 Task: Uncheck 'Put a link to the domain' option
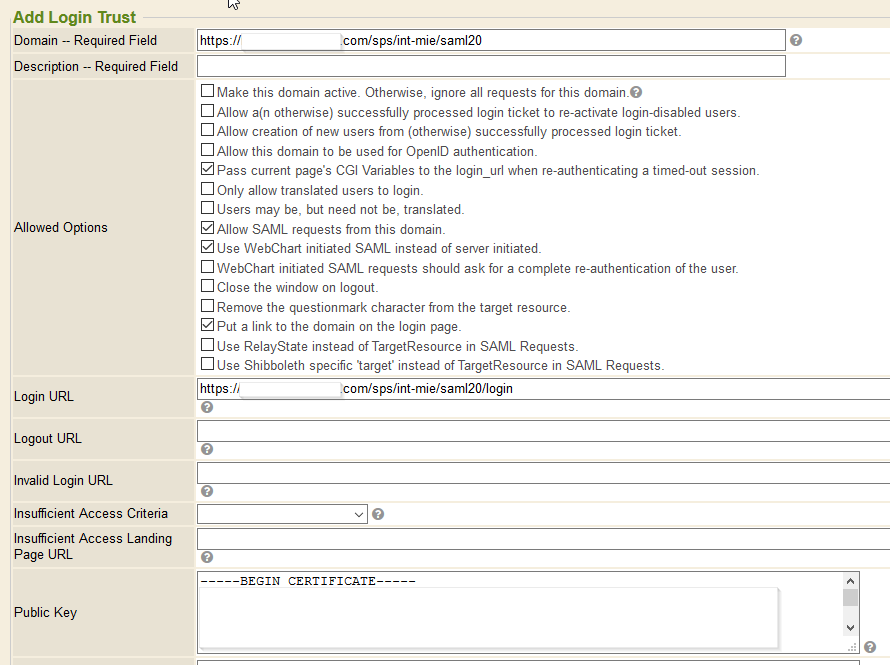coord(207,326)
